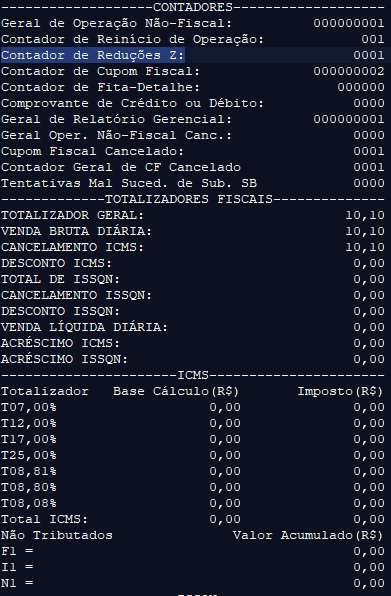Select 'Geral de Relatório Gerencial:' label
Viewport: 391px width, 596px height.
pyautogui.click(x=116, y=119)
